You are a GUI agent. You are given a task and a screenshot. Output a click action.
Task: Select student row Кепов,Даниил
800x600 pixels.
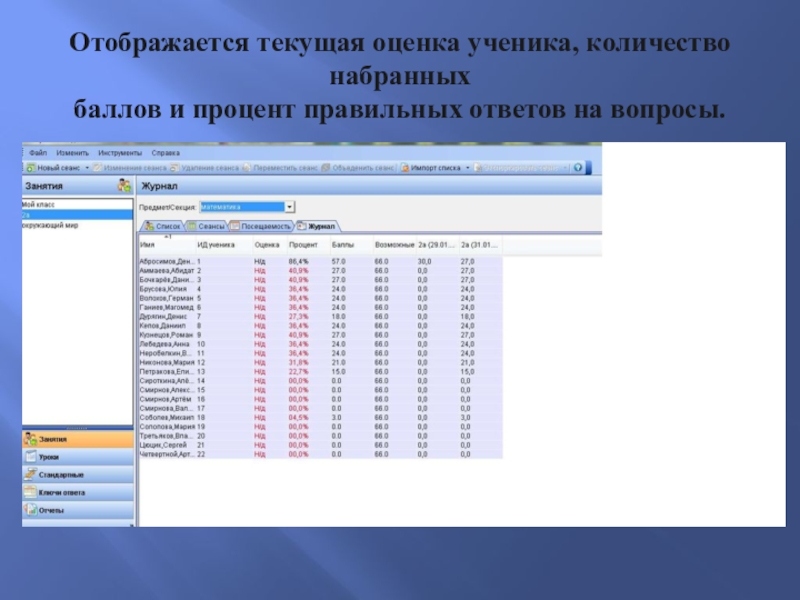click(x=320, y=326)
